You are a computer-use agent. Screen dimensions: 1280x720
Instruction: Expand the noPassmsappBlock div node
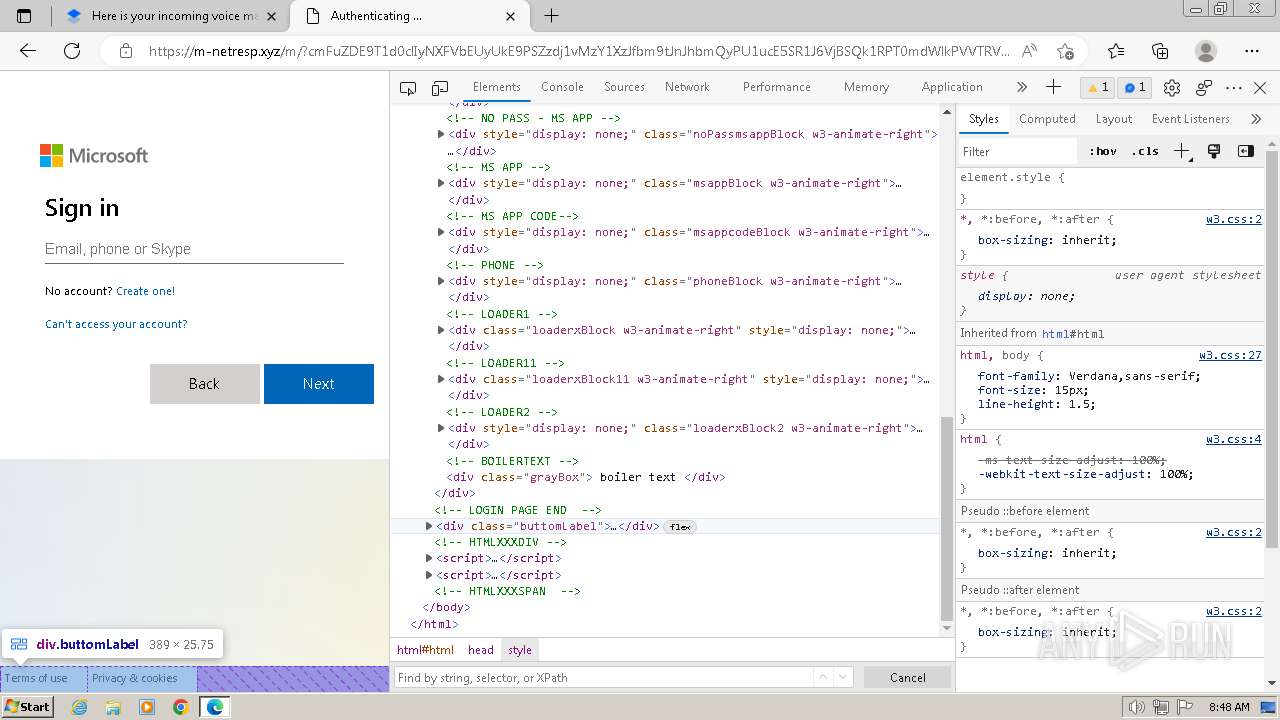coord(441,134)
